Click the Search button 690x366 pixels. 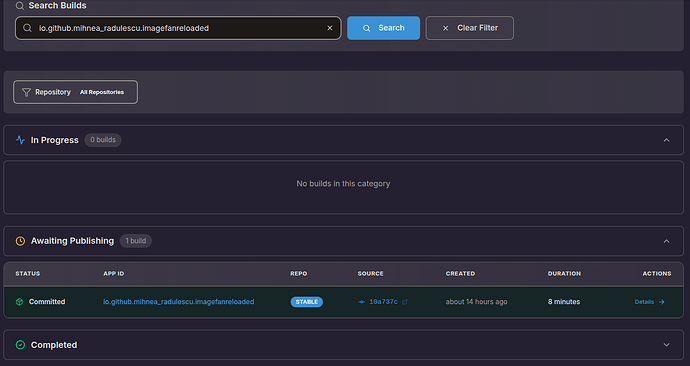[383, 28]
